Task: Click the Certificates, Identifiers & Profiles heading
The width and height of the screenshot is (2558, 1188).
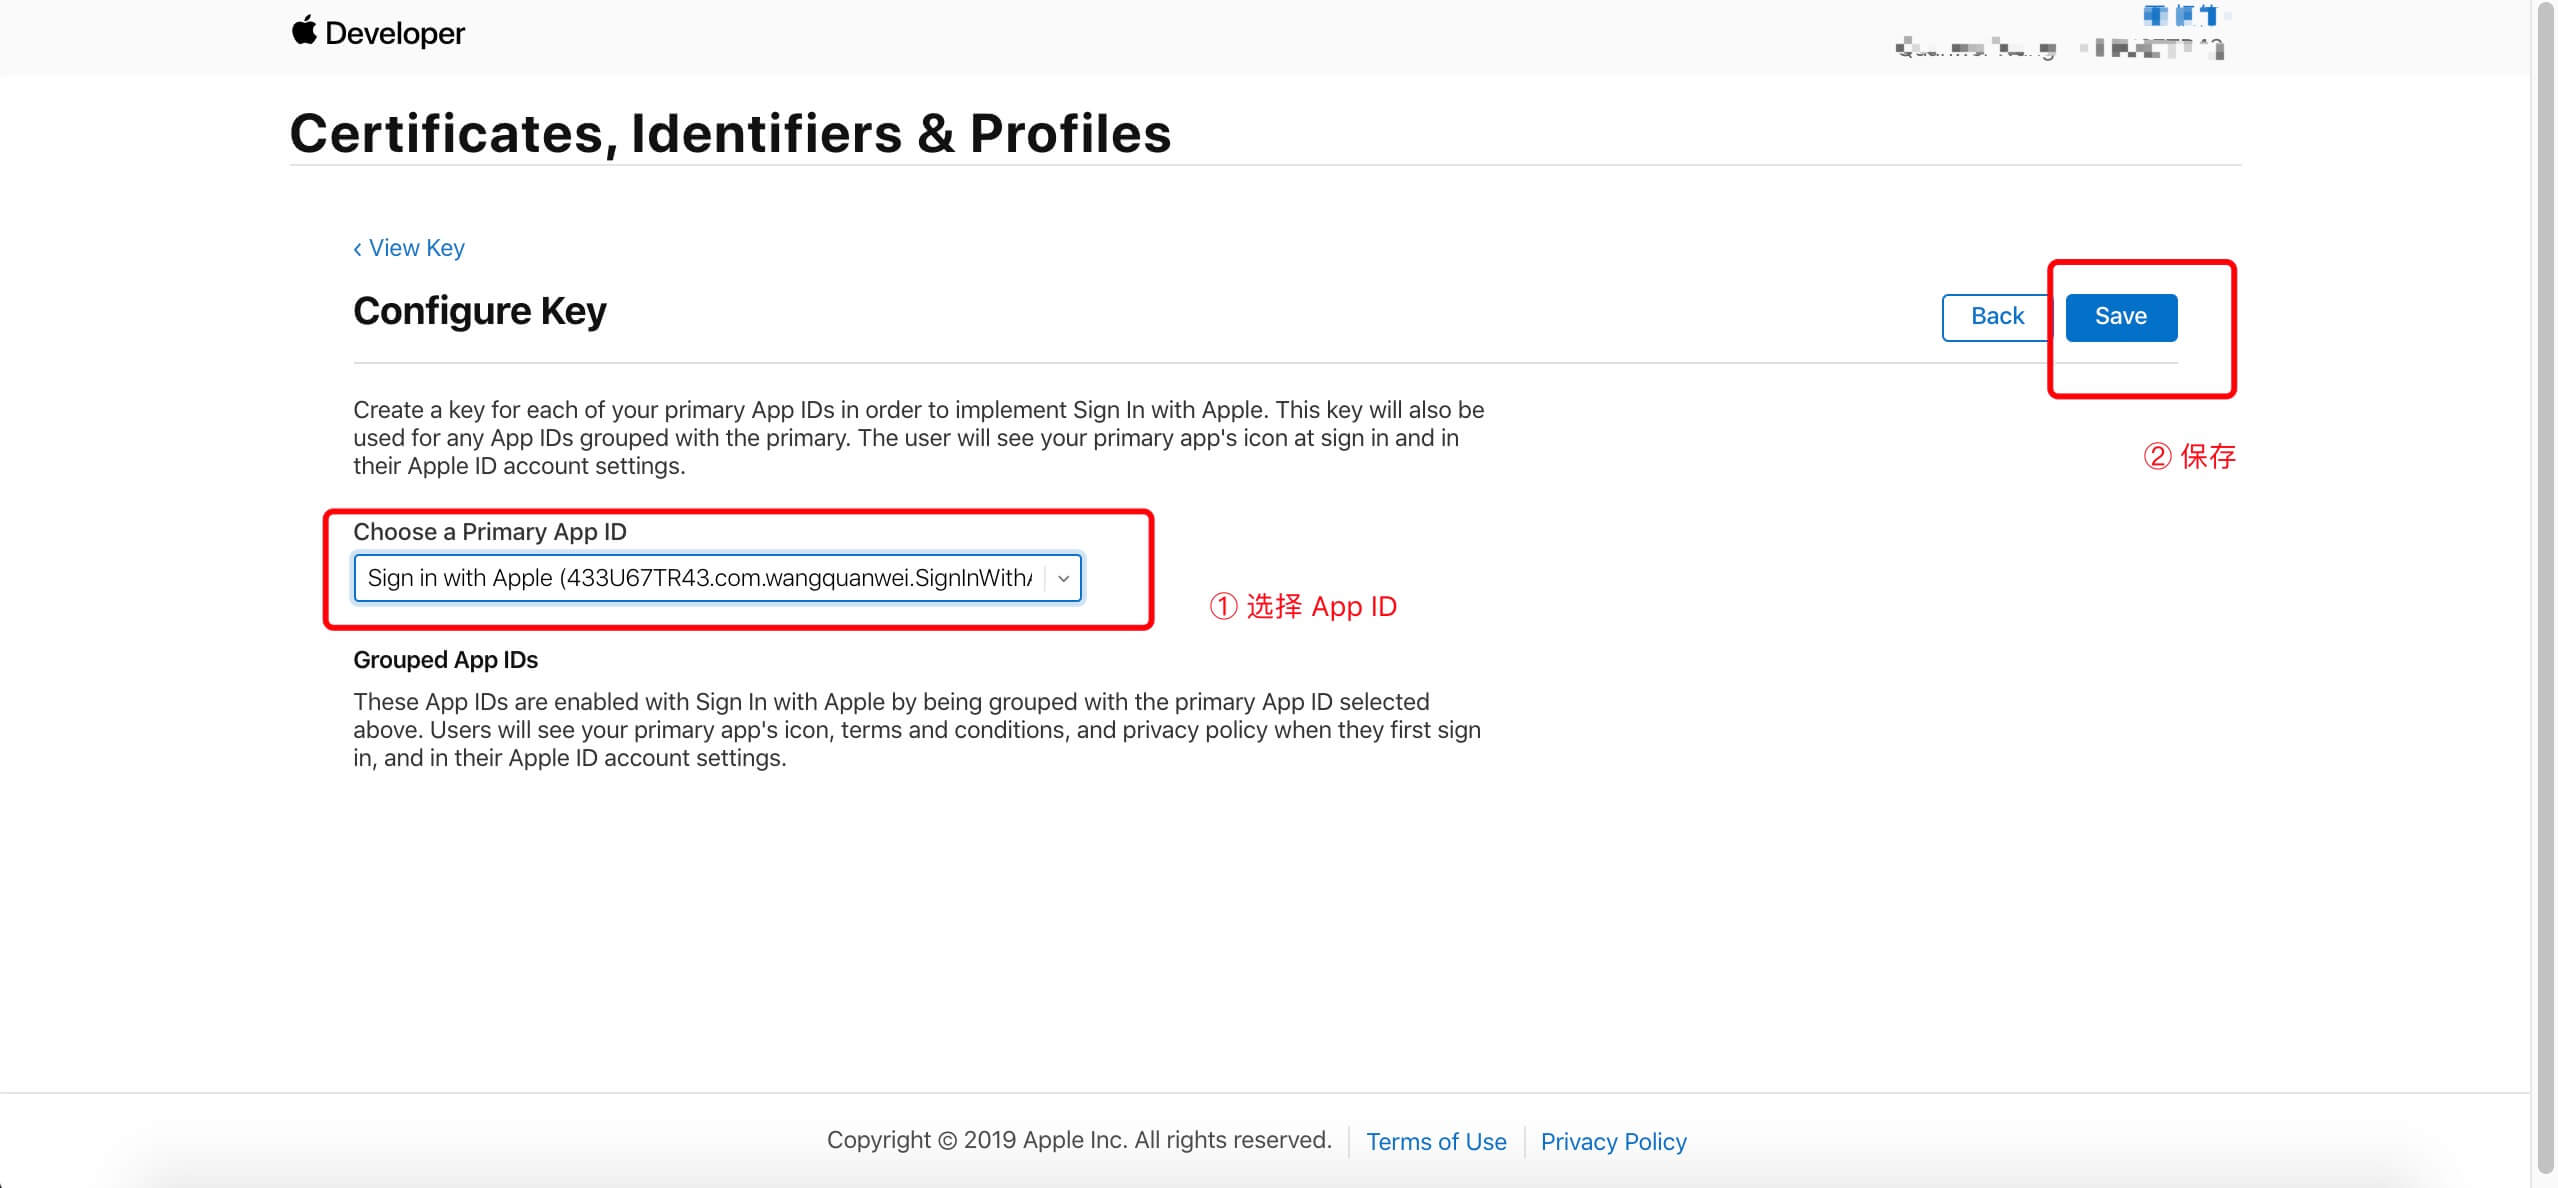Action: [730, 133]
